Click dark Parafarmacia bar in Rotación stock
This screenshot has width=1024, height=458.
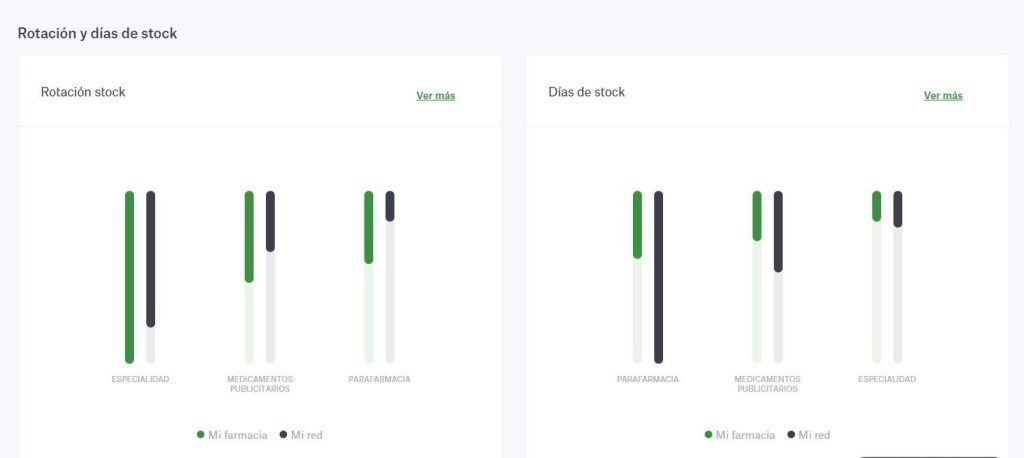[390, 206]
